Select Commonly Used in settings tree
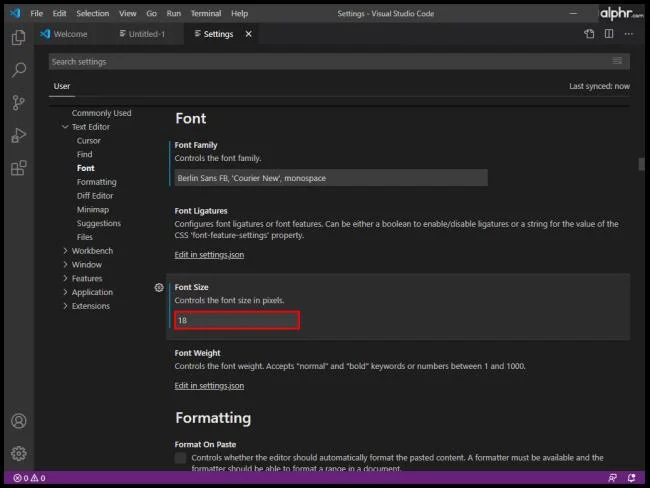650x488 pixels. coord(101,113)
